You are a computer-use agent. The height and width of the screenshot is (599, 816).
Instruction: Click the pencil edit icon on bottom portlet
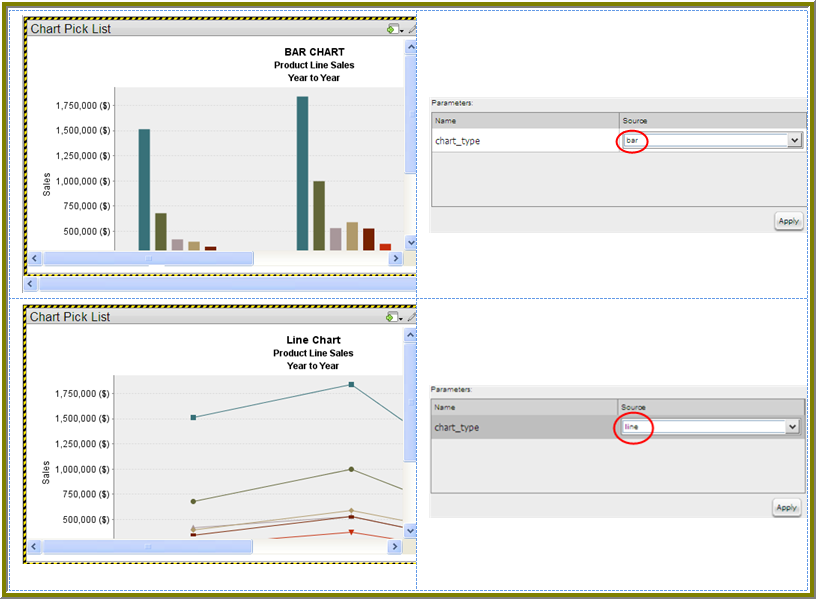410,317
